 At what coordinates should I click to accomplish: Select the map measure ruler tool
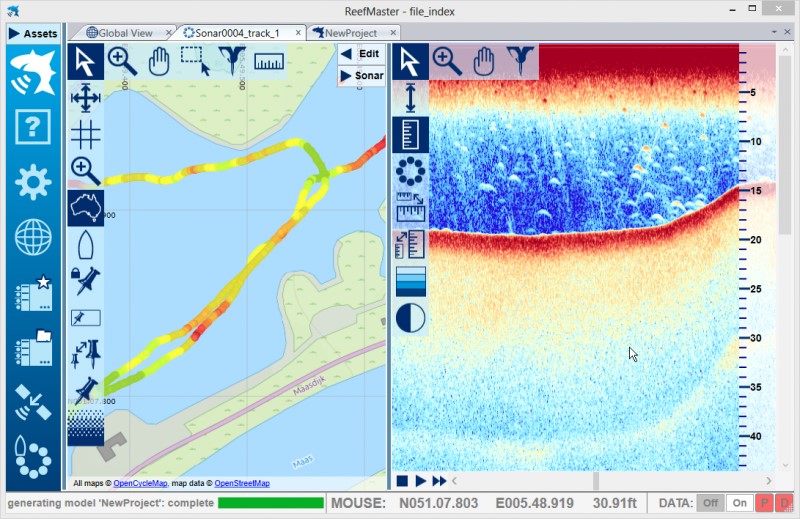(269, 61)
